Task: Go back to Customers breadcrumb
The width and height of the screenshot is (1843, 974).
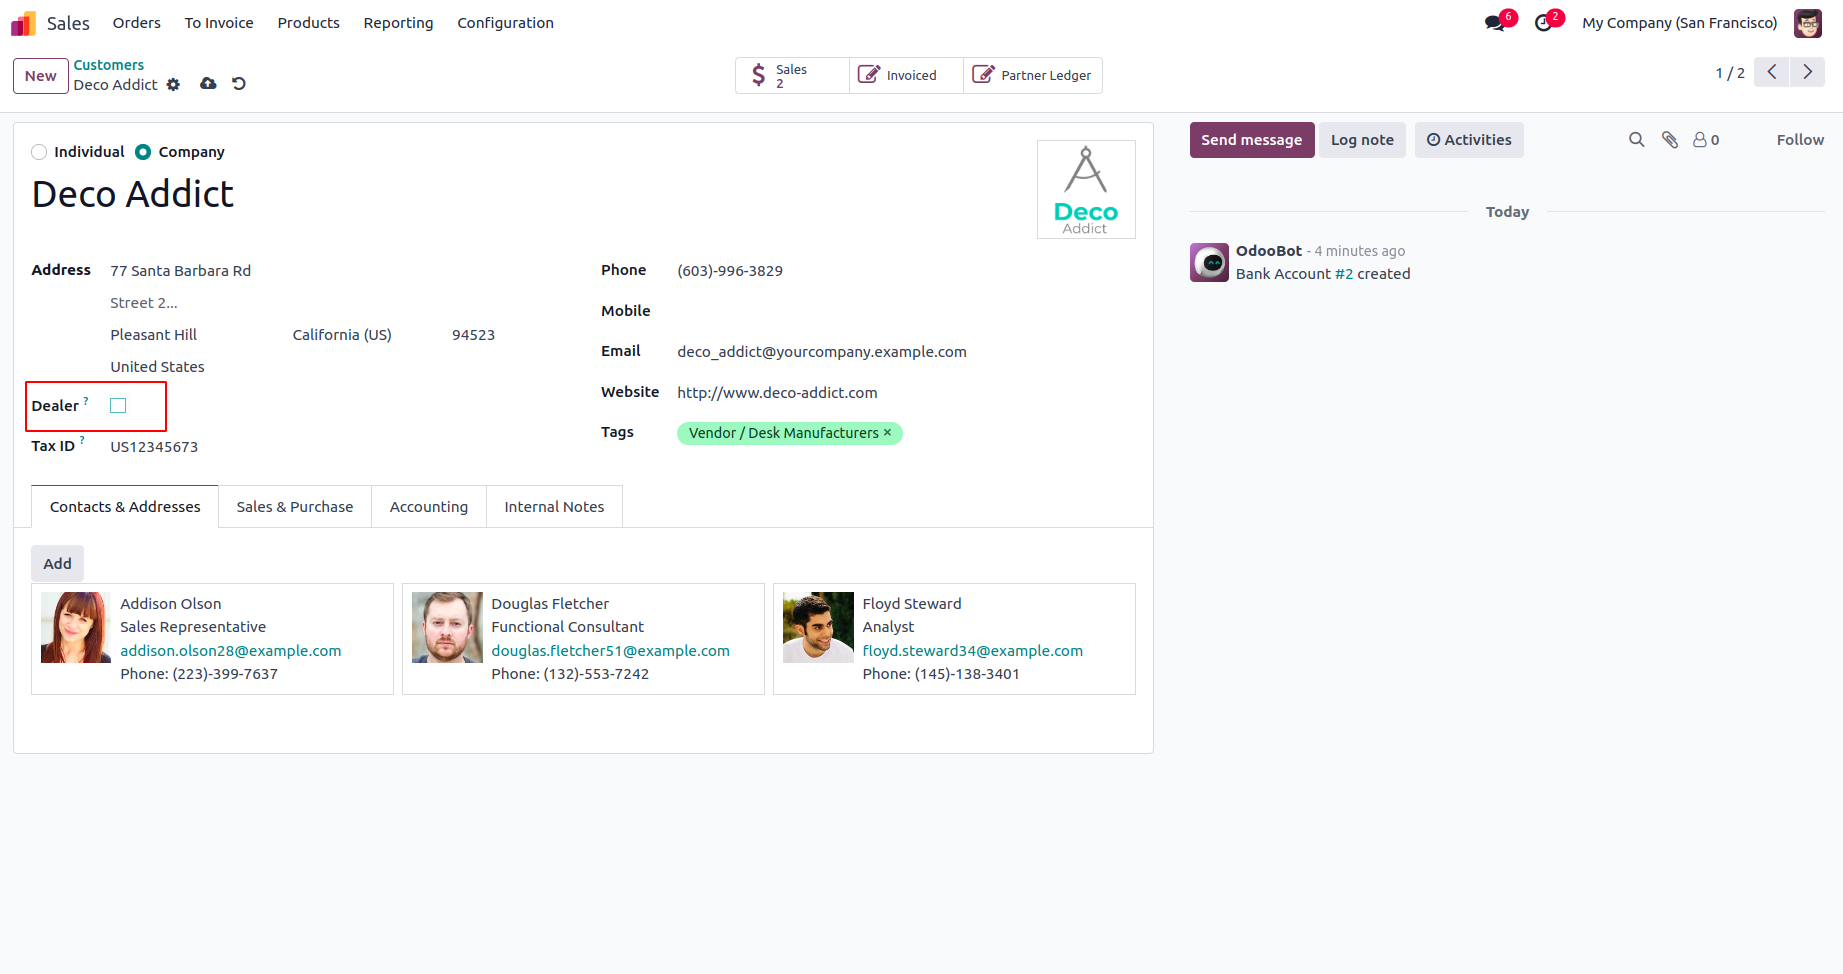Action: 108,65
